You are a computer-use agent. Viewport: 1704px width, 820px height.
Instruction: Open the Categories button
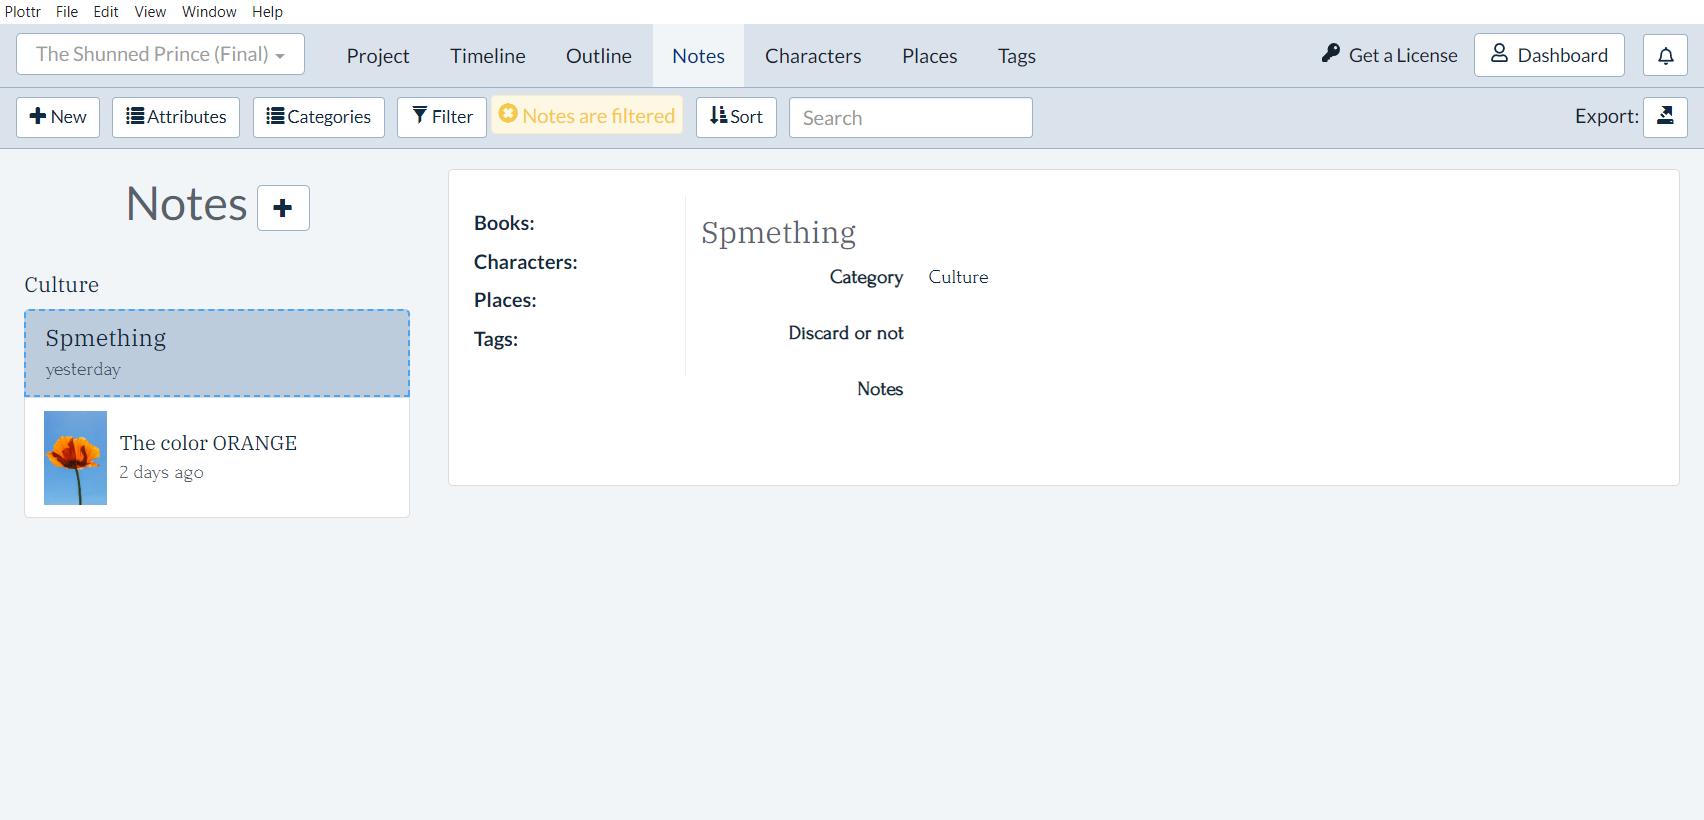click(x=319, y=117)
